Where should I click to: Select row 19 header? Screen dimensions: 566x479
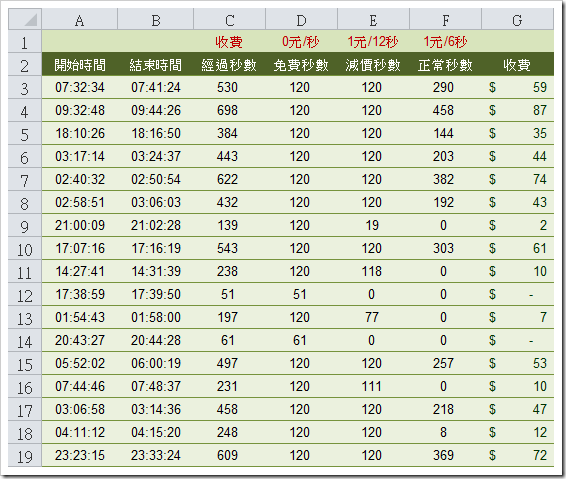pyautogui.click(x=25, y=456)
